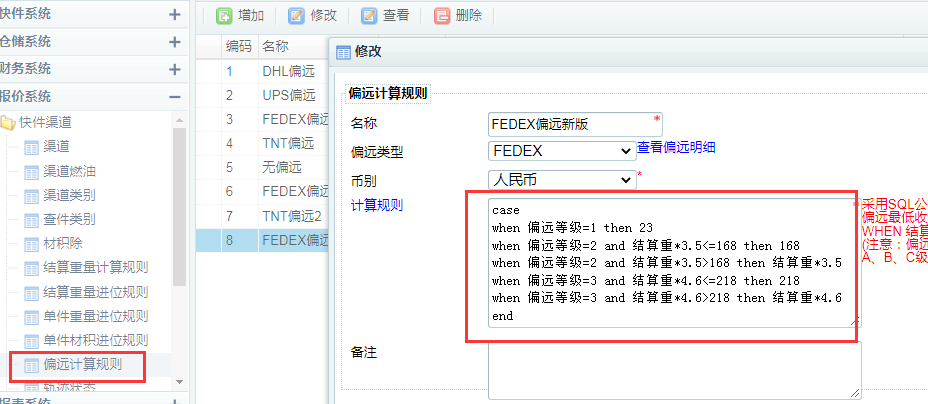Collapse the 报价系统 section with minus

(x=175, y=96)
